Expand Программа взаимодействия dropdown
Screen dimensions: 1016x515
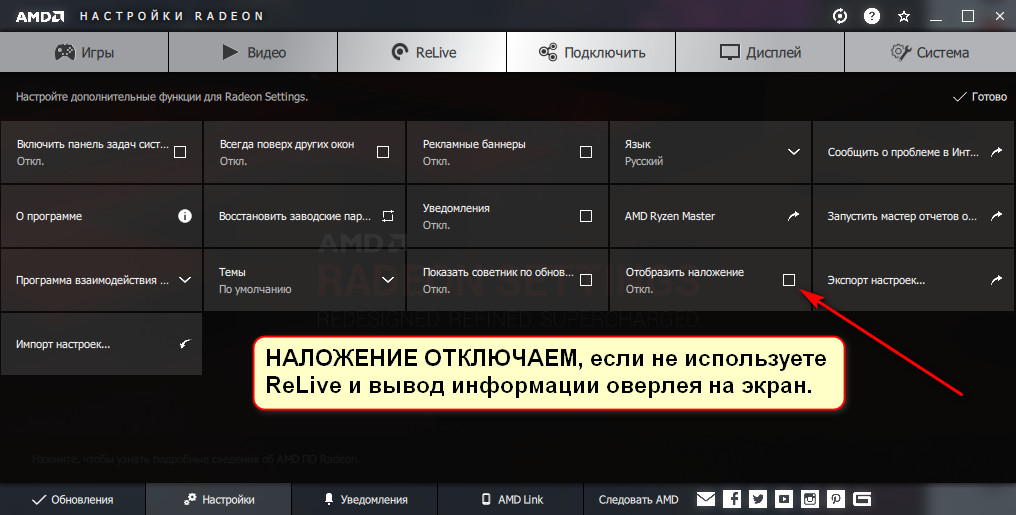[185, 280]
